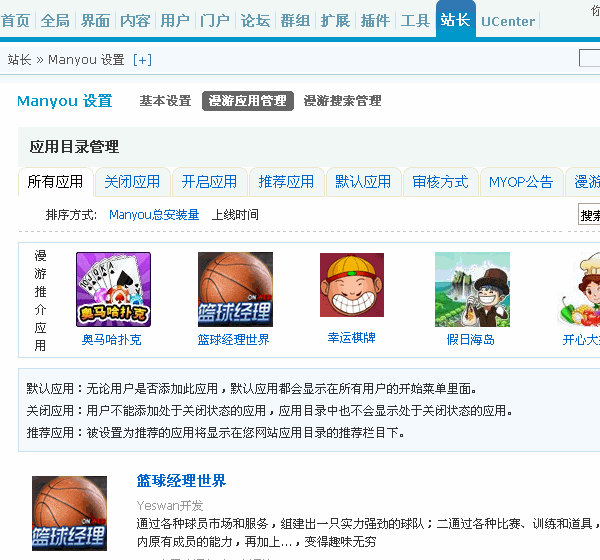Click the 站长 » Manyou 设置 breadcrumb text

click(x=66, y=60)
